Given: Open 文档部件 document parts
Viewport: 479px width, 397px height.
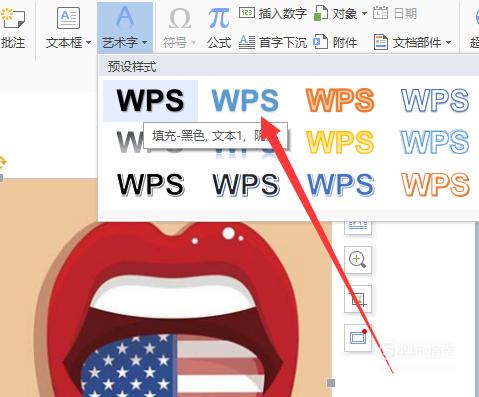Looking at the screenshot, I should 408,43.
